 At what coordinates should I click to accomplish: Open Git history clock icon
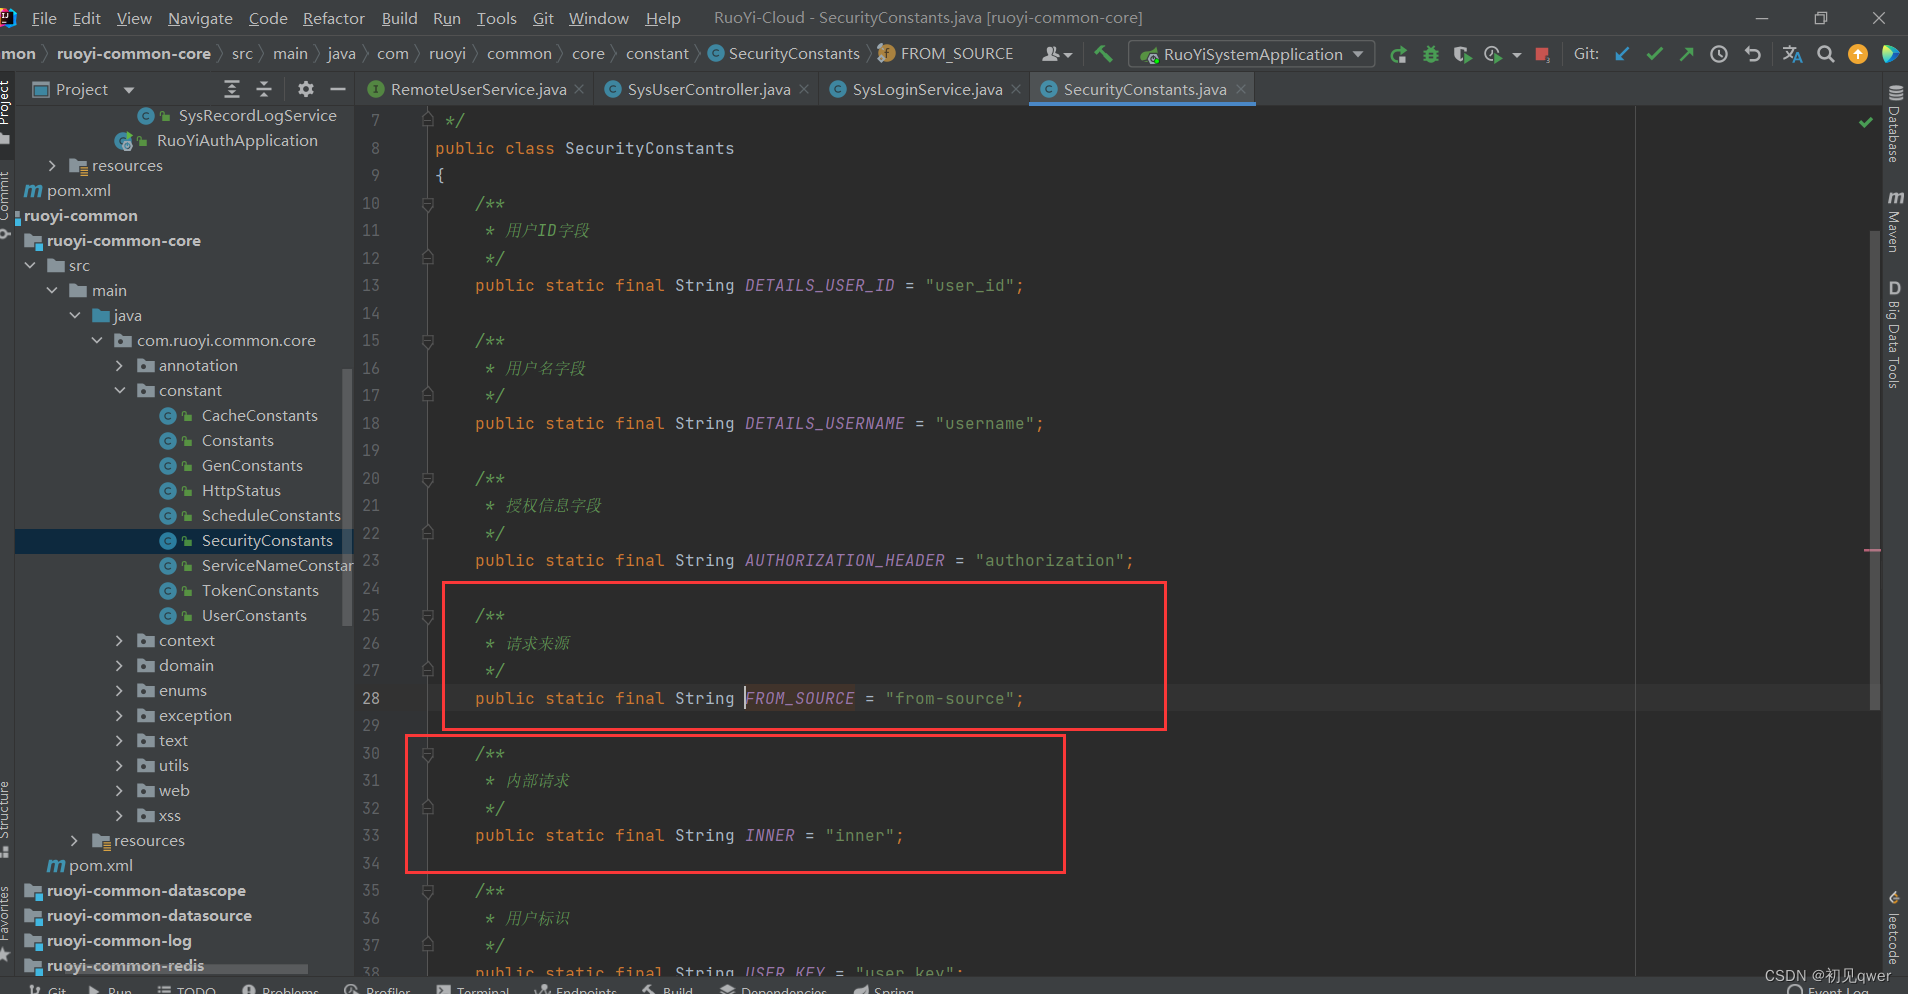click(1719, 54)
